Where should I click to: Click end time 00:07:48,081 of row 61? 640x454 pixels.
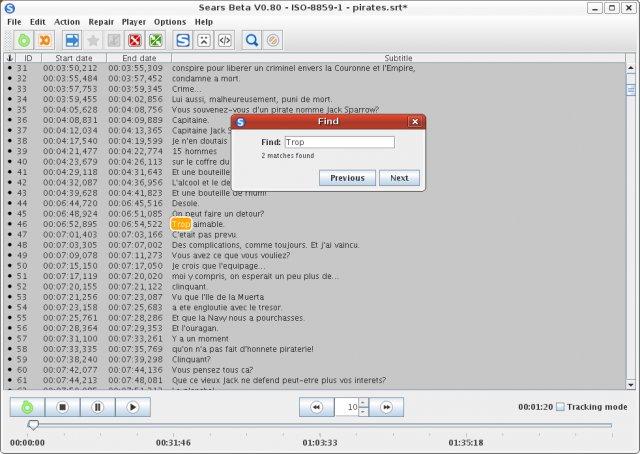135,380
